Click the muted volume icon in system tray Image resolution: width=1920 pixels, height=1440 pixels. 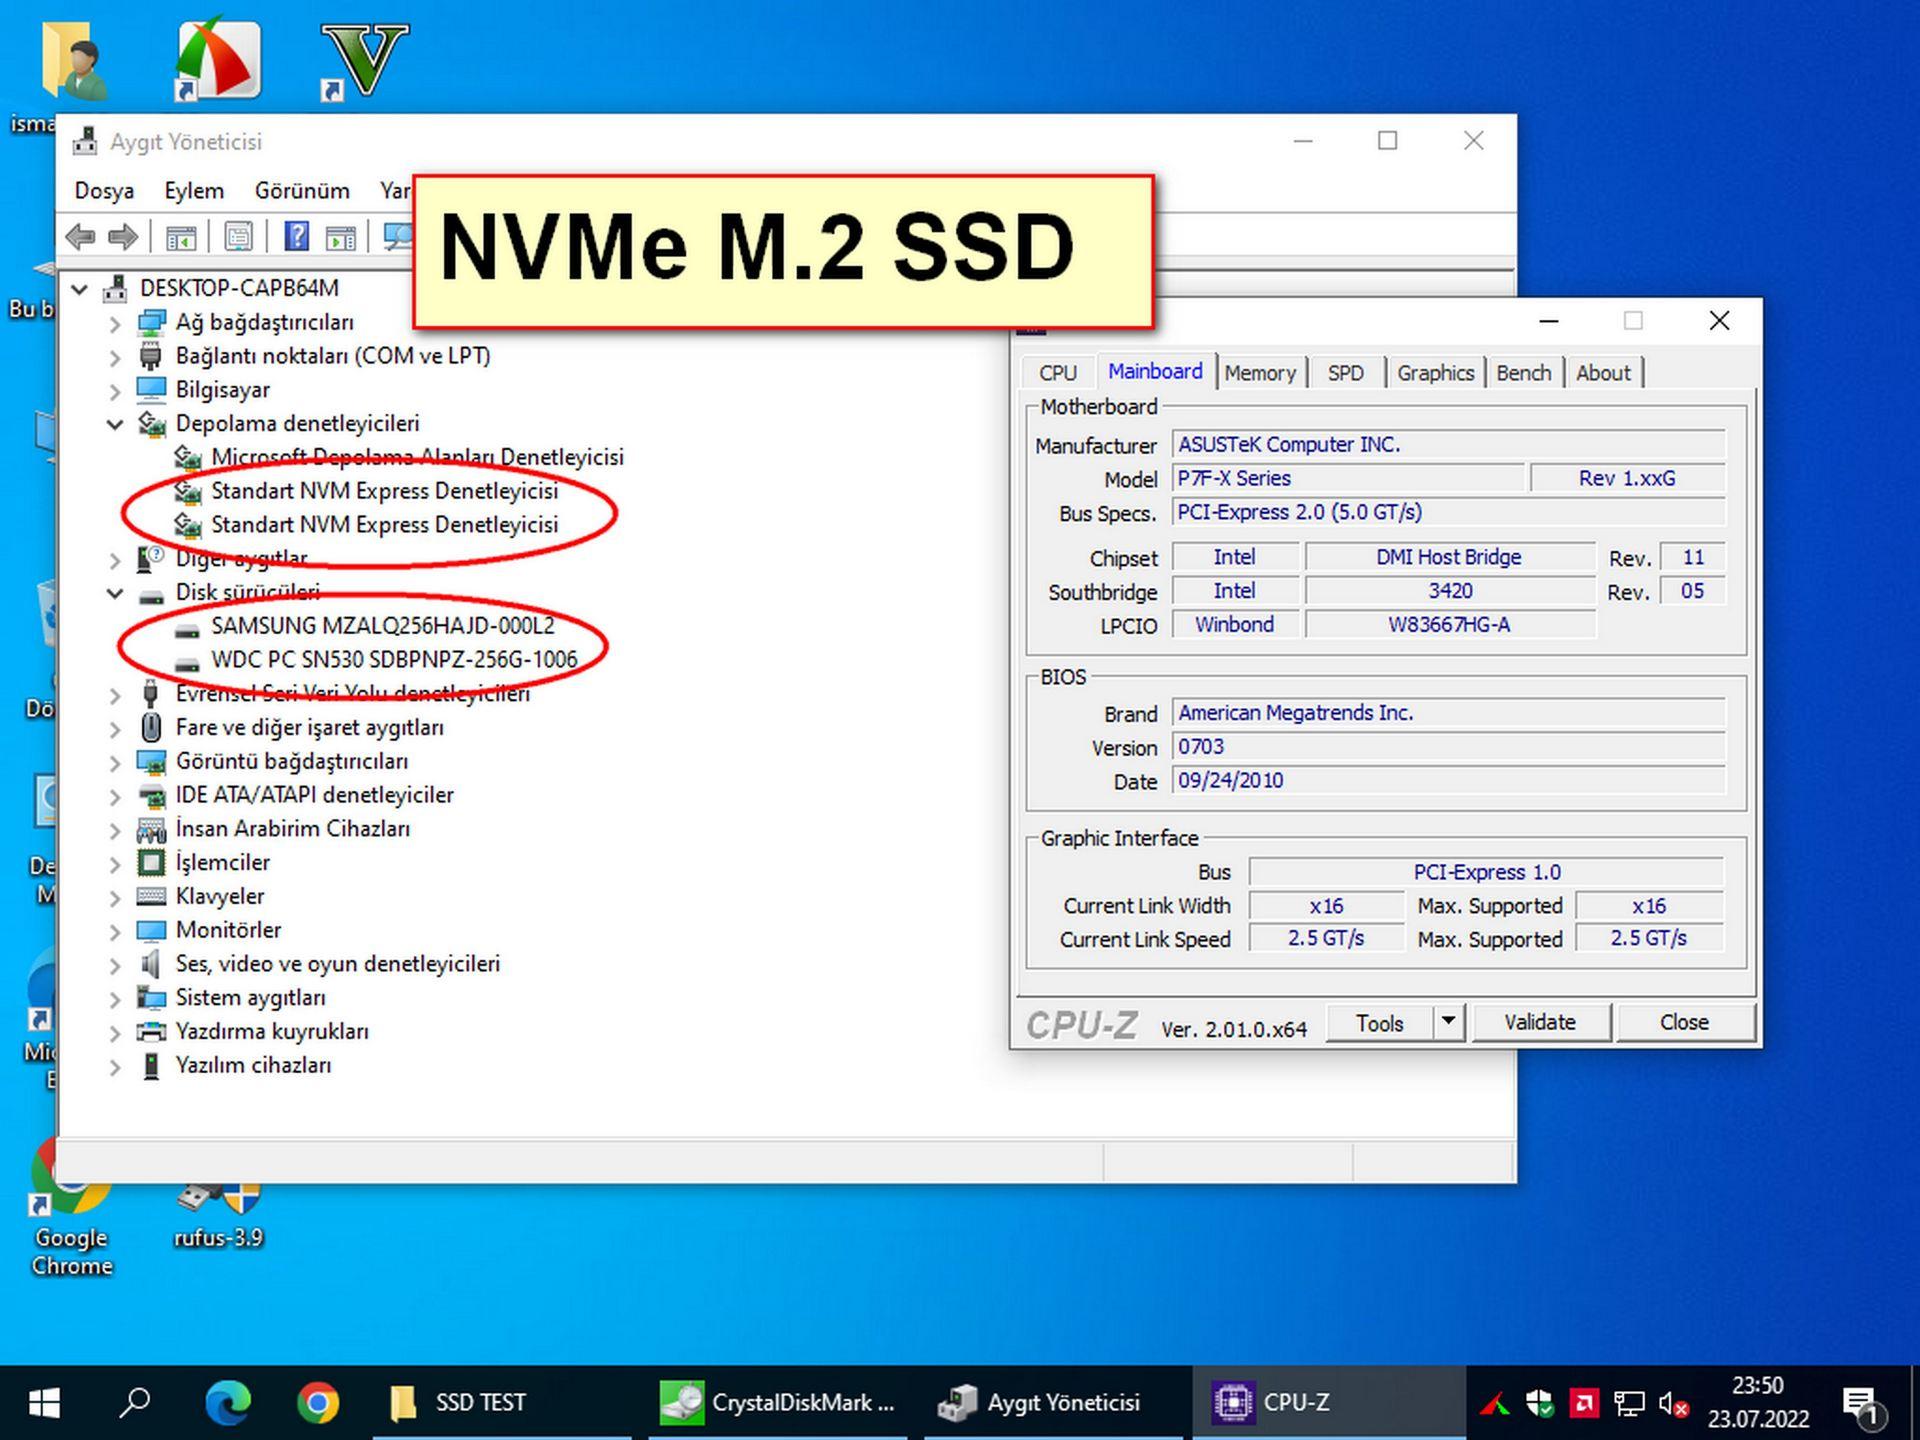pos(1673,1405)
